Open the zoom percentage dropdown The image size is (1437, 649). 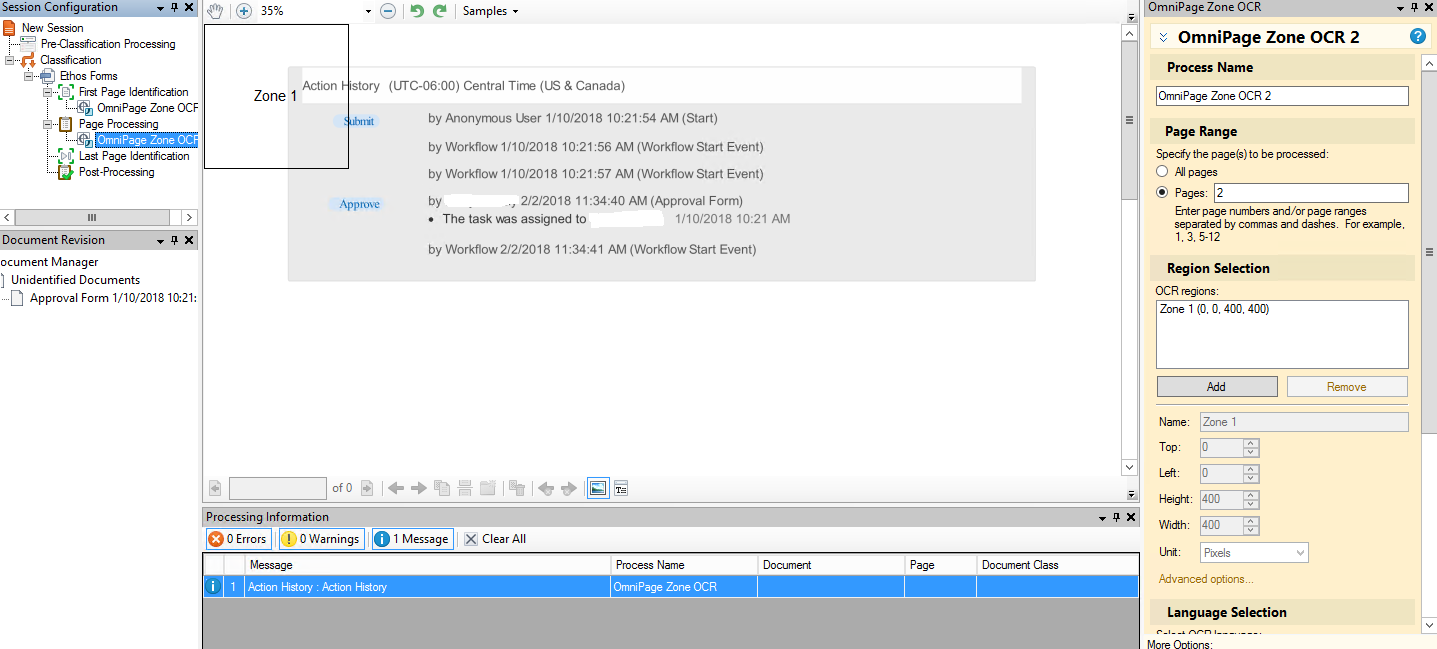368,12
